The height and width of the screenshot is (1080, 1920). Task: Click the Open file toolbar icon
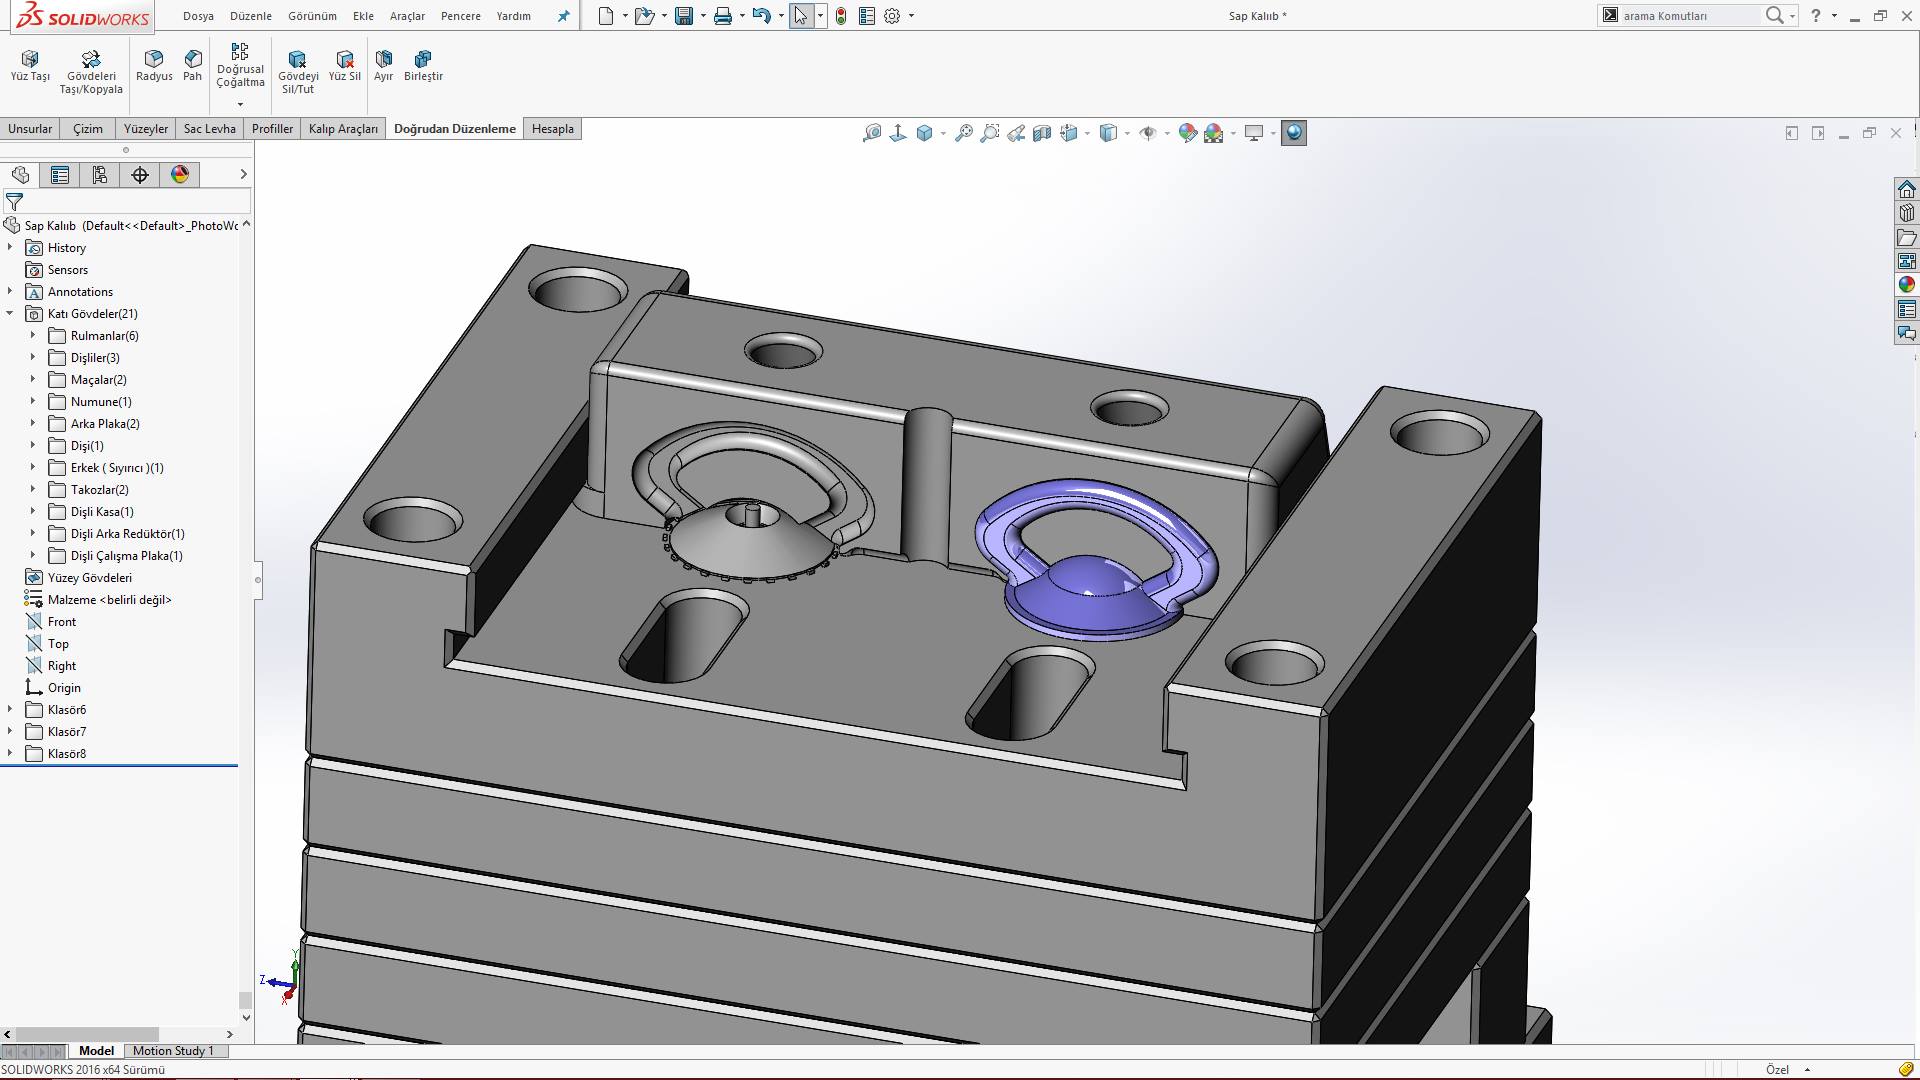[x=645, y=16]
